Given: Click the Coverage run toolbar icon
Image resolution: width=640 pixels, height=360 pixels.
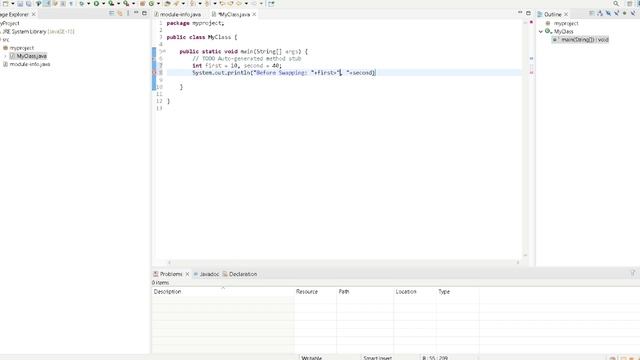Looking at the screenshot, I should (111, 4).
